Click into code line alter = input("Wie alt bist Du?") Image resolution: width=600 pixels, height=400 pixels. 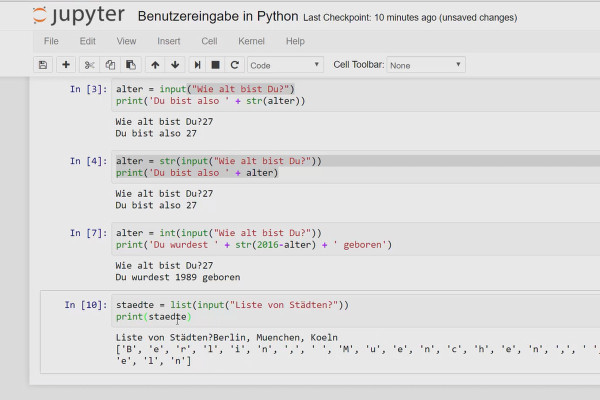pos(205,89)
